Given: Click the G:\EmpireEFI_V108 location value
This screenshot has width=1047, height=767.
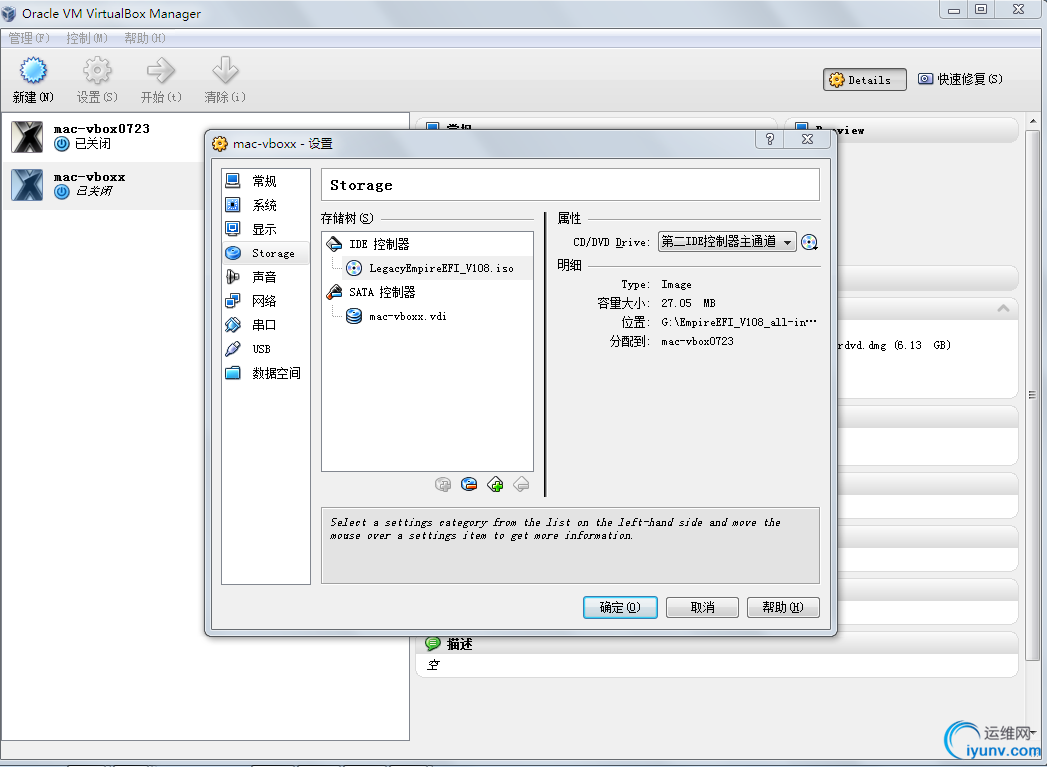Looking at the screenshot, I should 739,322.
